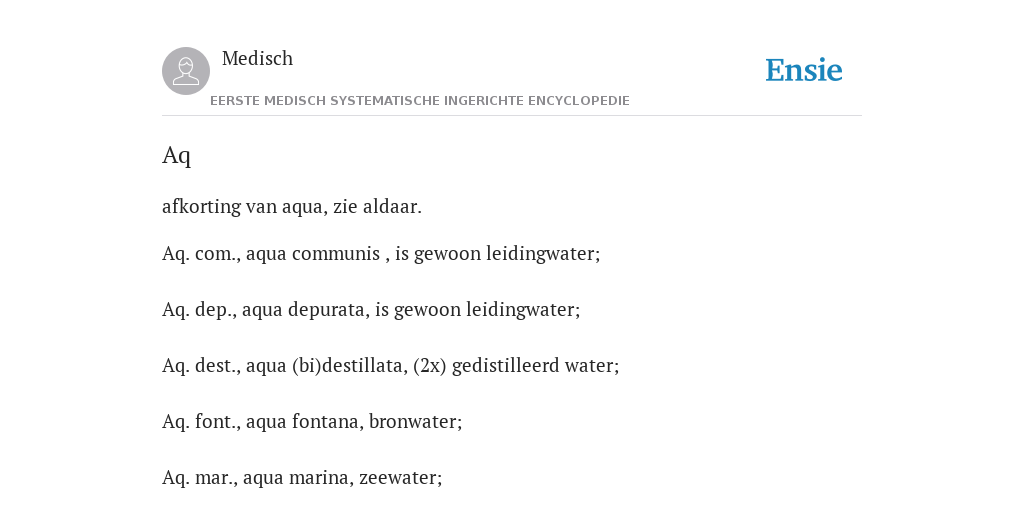
Task: Click the Aq. mar. aqua marina entry
Action: (x=302, y=477)
